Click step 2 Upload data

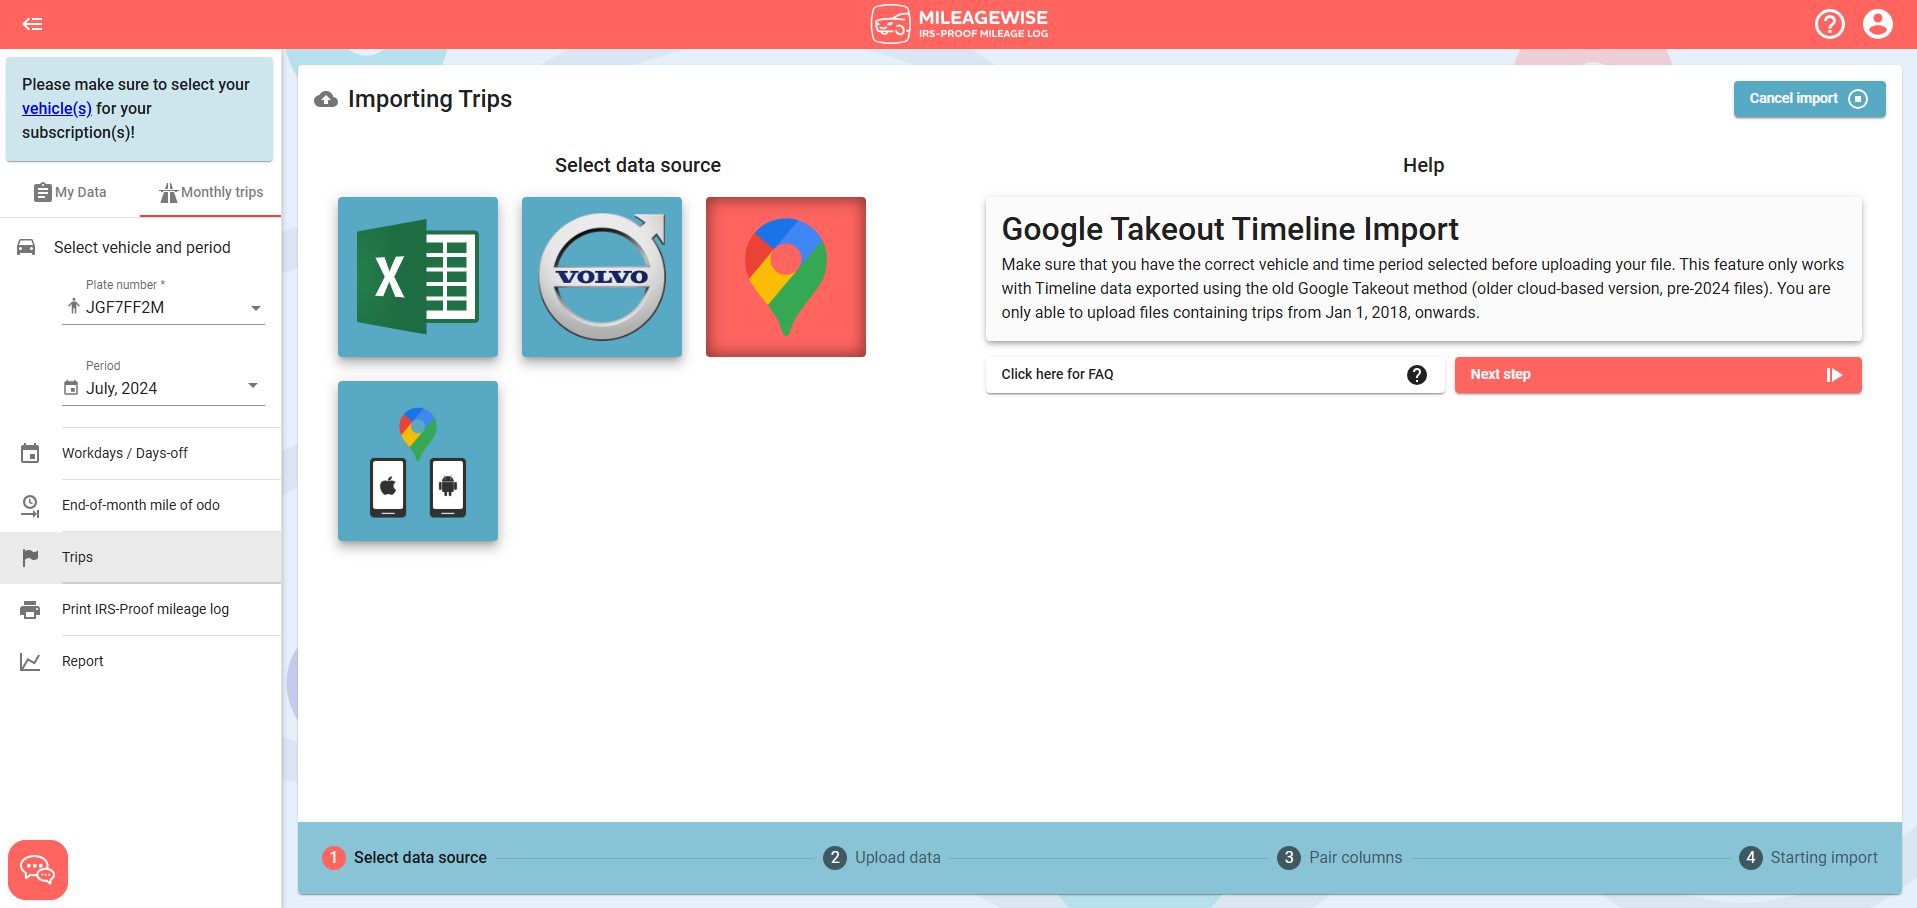pos(881,858)
